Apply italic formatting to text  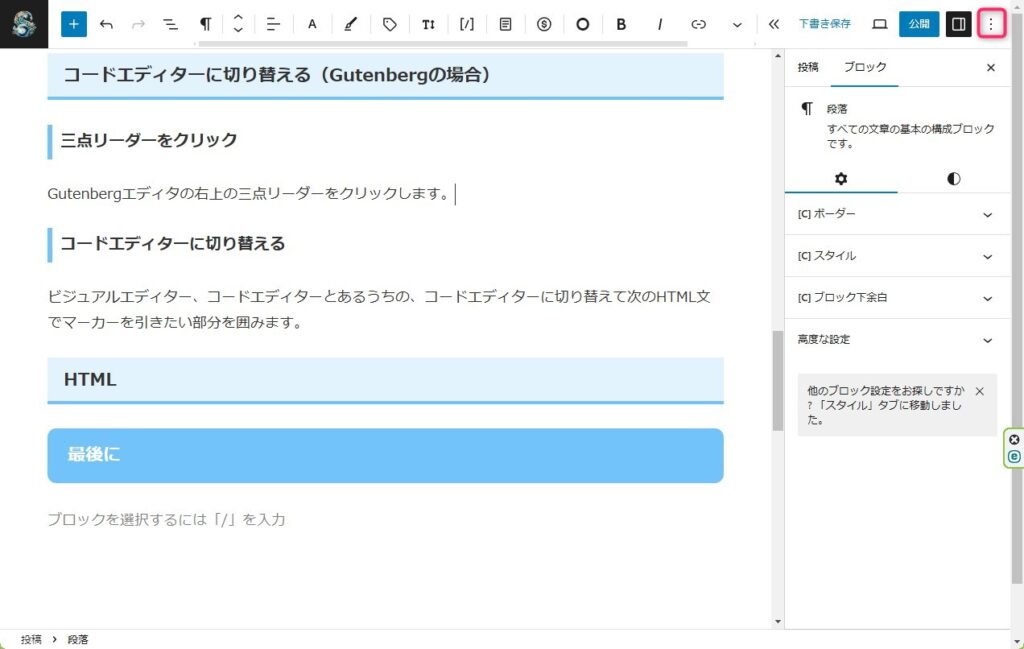(x=660, y=24)
